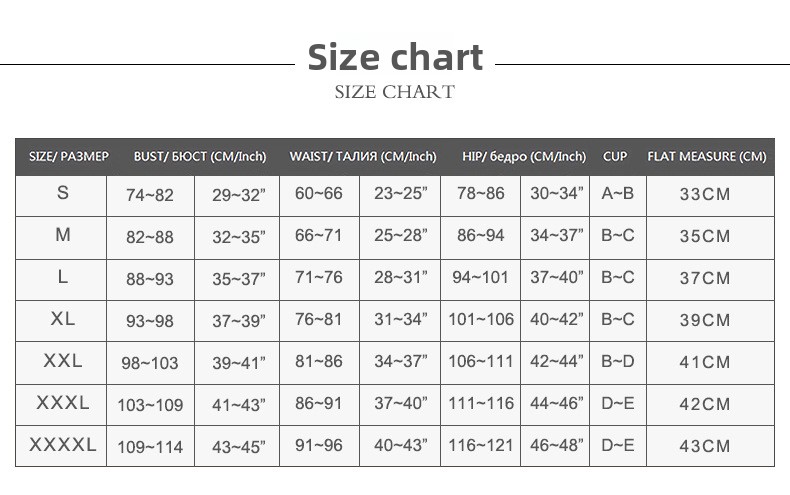Image resolution: width=790 pixels, height=495 pixels.
Task: Choose the XXXXL size cell
Action: (x=63, y=445)
